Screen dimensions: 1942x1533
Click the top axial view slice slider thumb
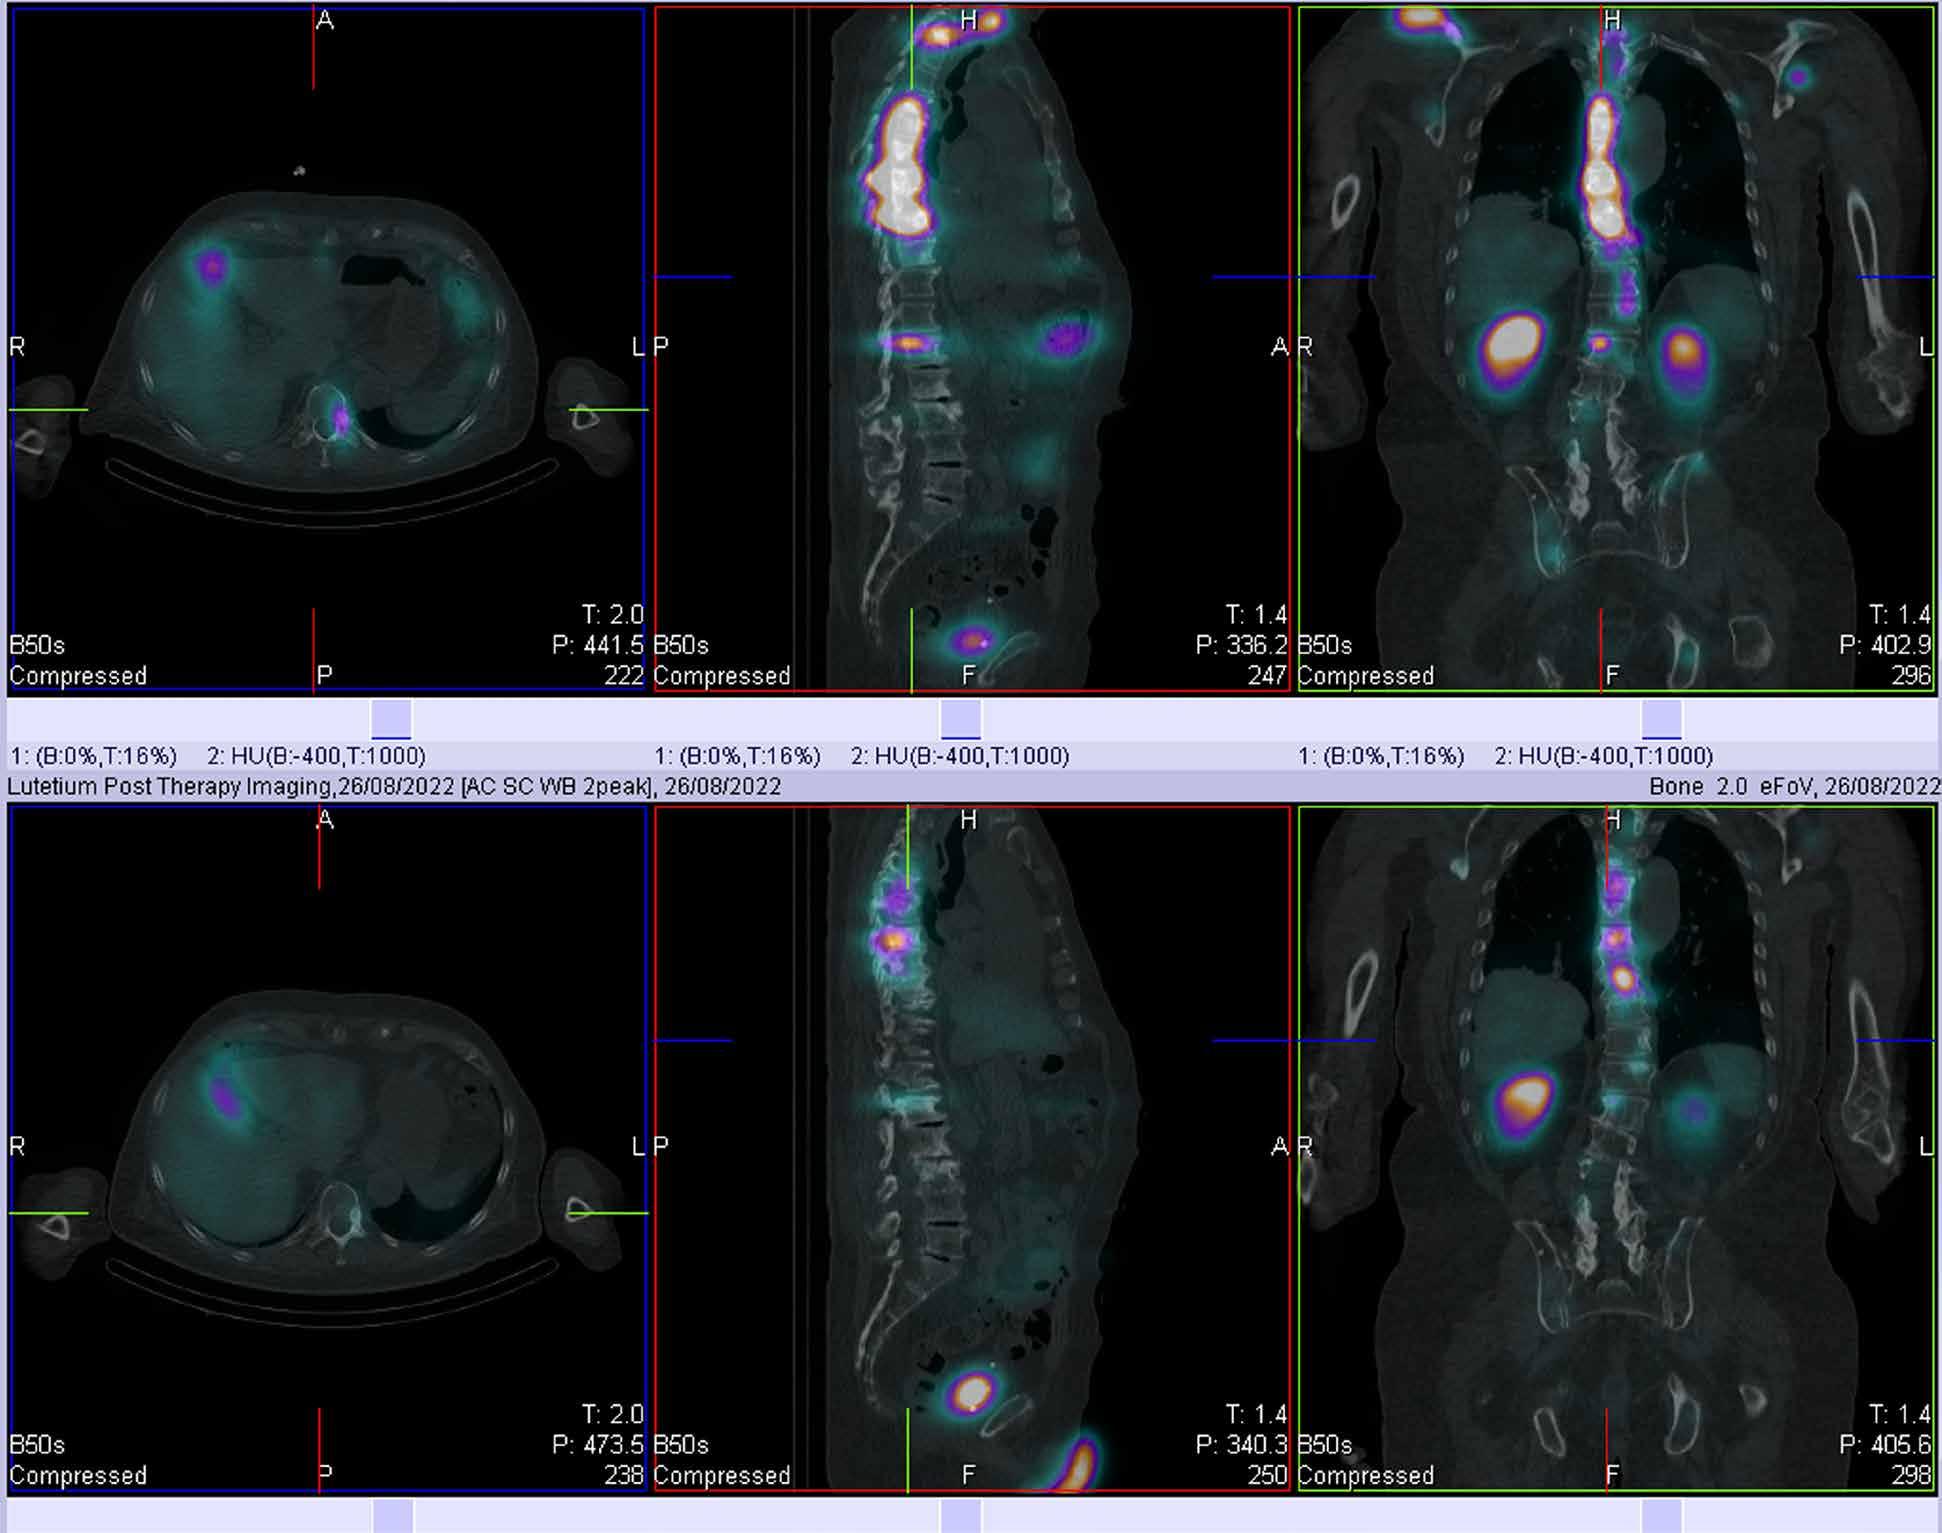pos(391,719)
